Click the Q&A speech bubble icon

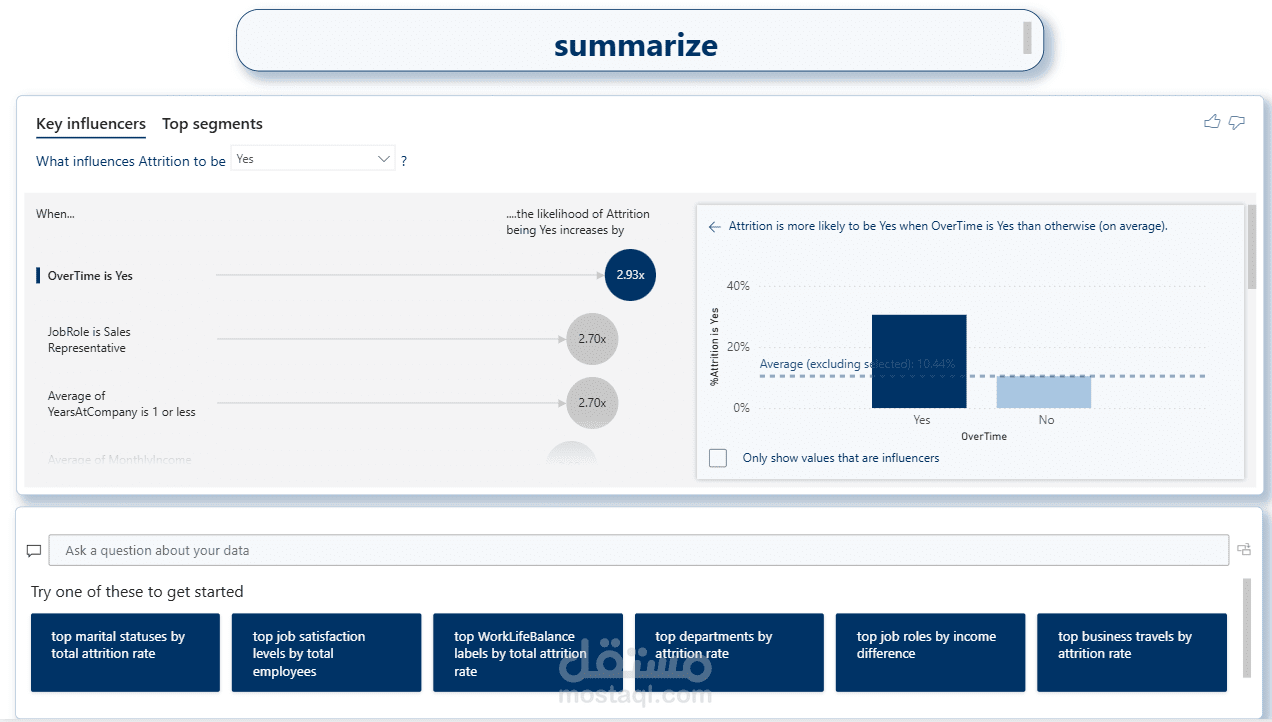(x=34, y=551)
